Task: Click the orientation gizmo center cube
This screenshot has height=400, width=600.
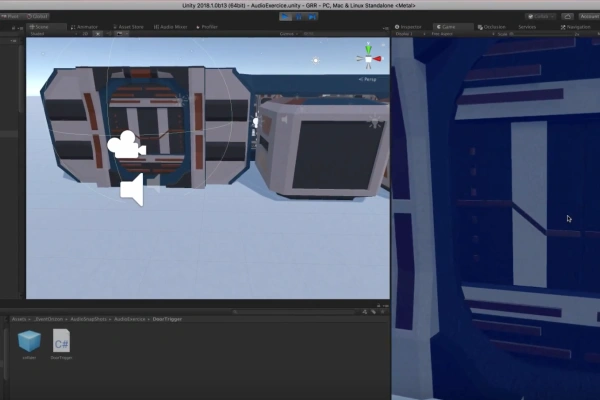Action: click(368, 59)
